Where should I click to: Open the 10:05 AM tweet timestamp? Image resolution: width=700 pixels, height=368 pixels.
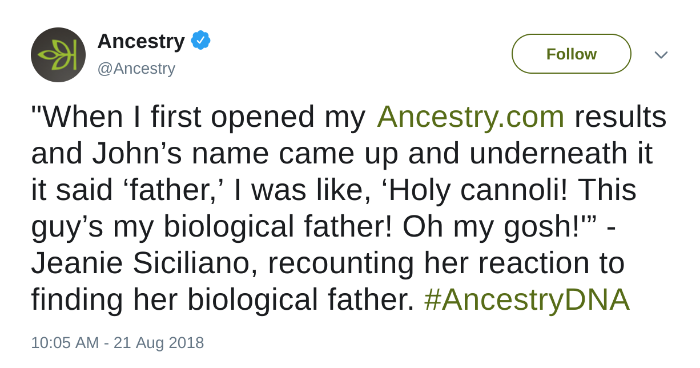tap(65, 343)
